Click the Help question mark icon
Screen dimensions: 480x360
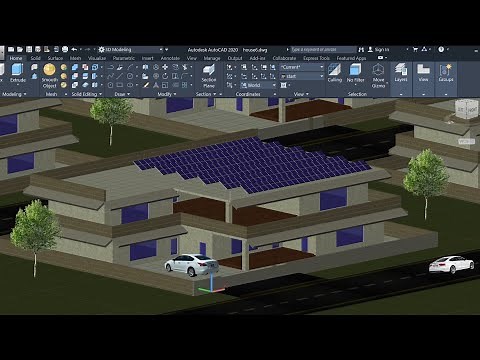point(441,50)
